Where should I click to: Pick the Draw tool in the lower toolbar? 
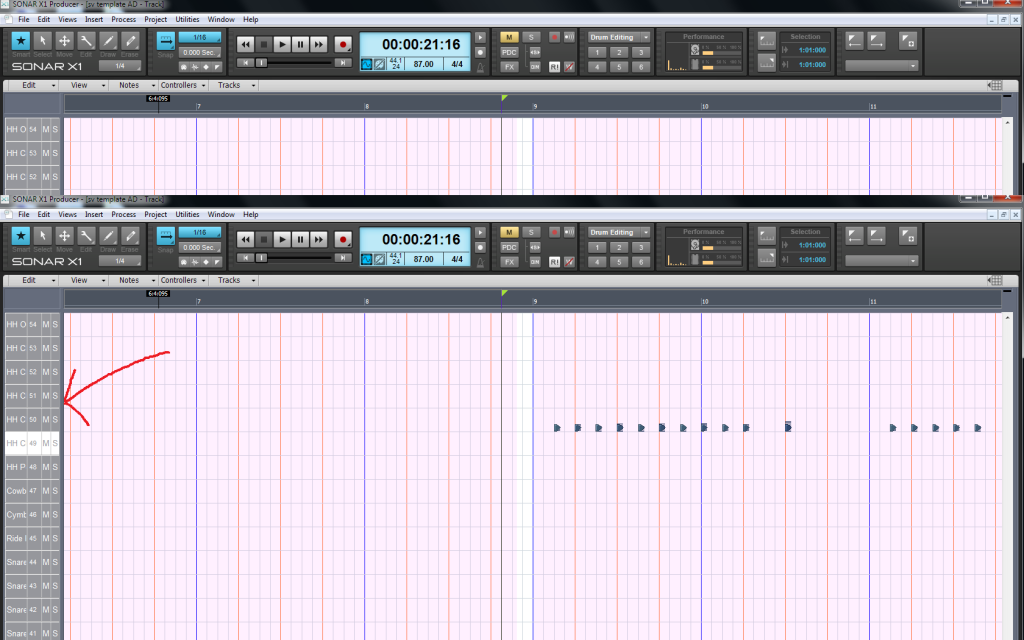108,237
